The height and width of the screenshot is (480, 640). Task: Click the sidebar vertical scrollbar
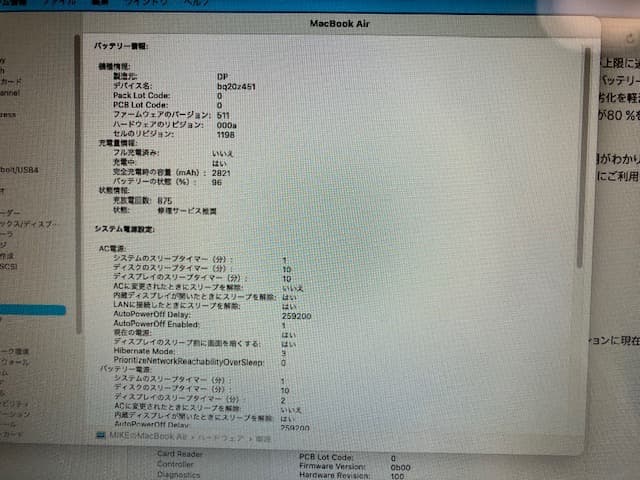pos(78,184)
